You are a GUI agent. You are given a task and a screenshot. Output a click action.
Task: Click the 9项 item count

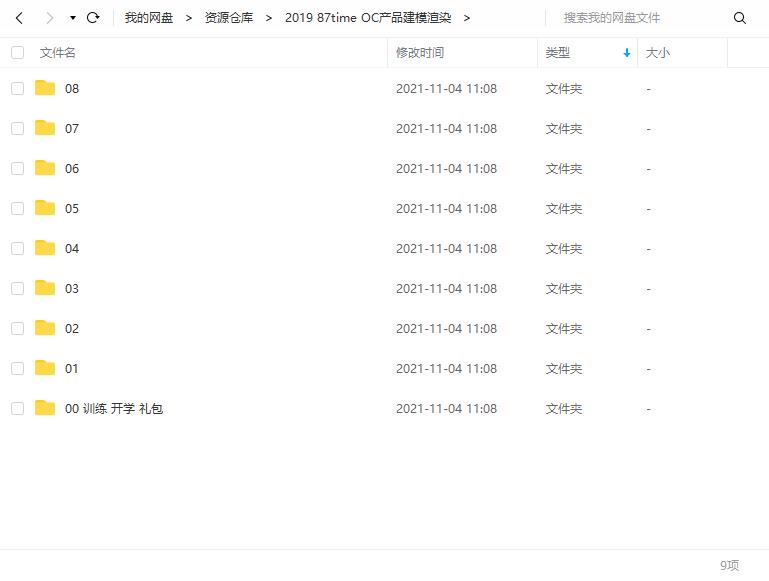[x=729, y=565]
